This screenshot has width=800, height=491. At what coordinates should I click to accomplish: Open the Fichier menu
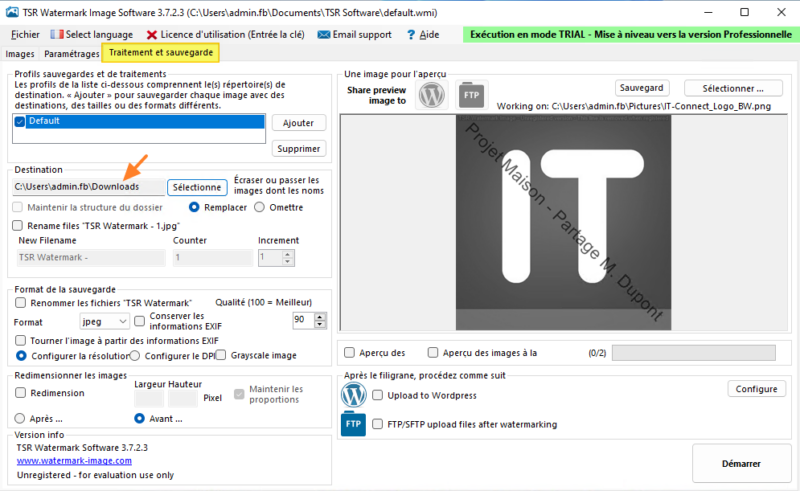(x=25, y=34)
